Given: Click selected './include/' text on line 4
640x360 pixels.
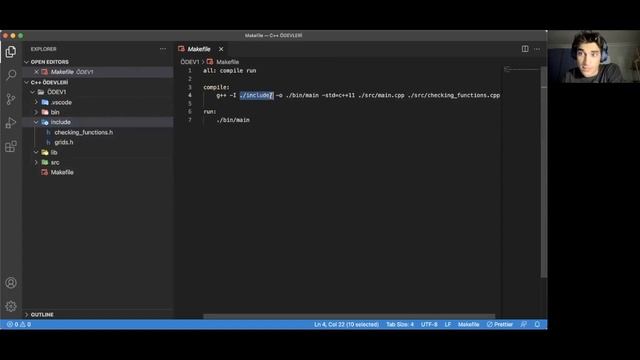Looking at the screenshot, I should (256, 96).
